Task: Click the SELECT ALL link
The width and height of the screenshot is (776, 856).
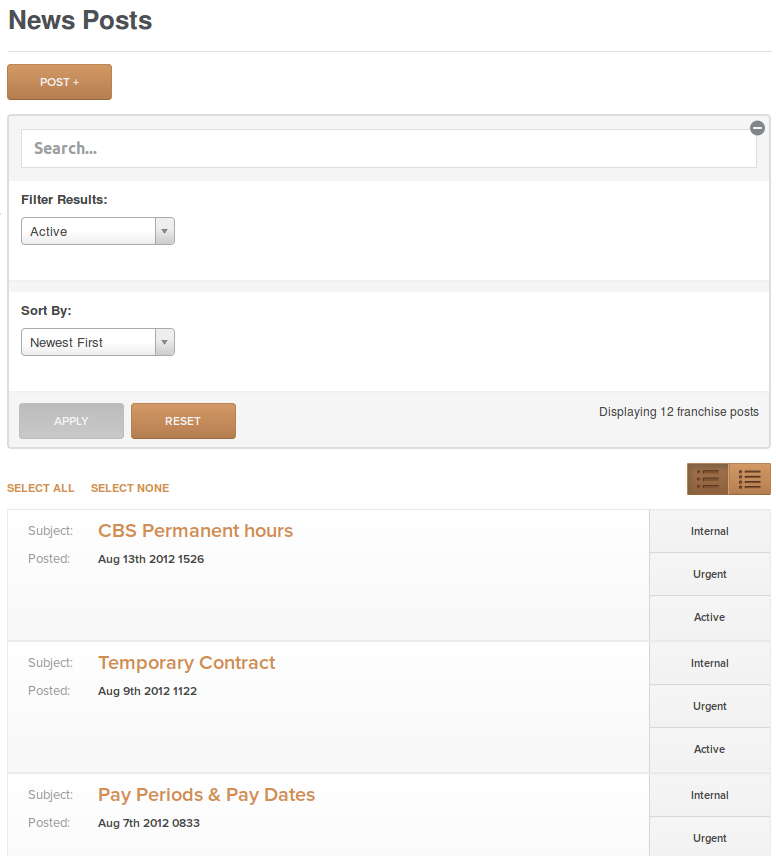Action: point(40,488)
